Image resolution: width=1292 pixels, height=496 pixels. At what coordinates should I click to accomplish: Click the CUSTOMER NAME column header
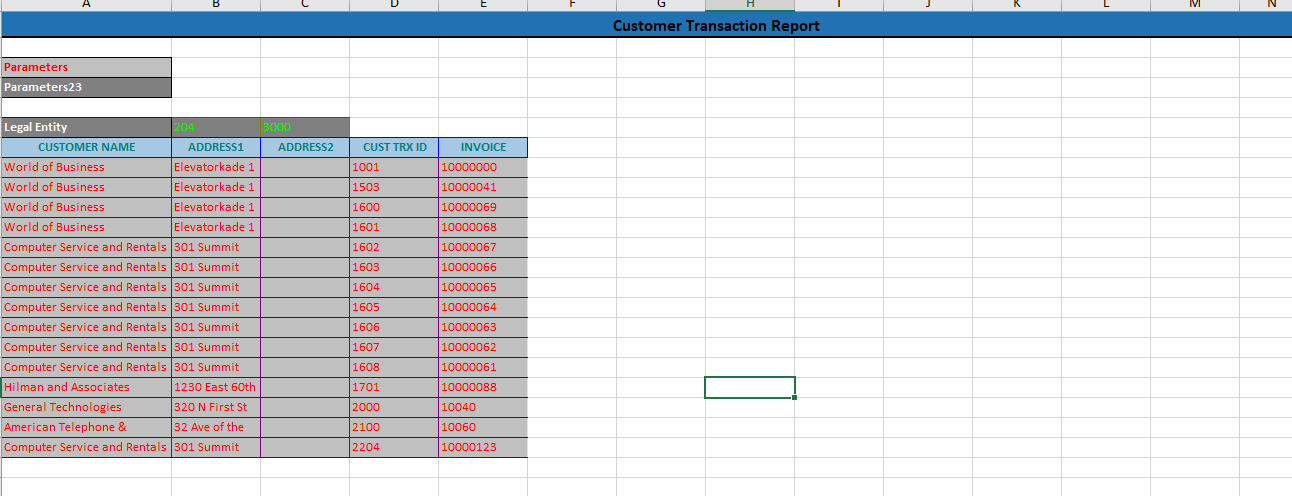86,147
